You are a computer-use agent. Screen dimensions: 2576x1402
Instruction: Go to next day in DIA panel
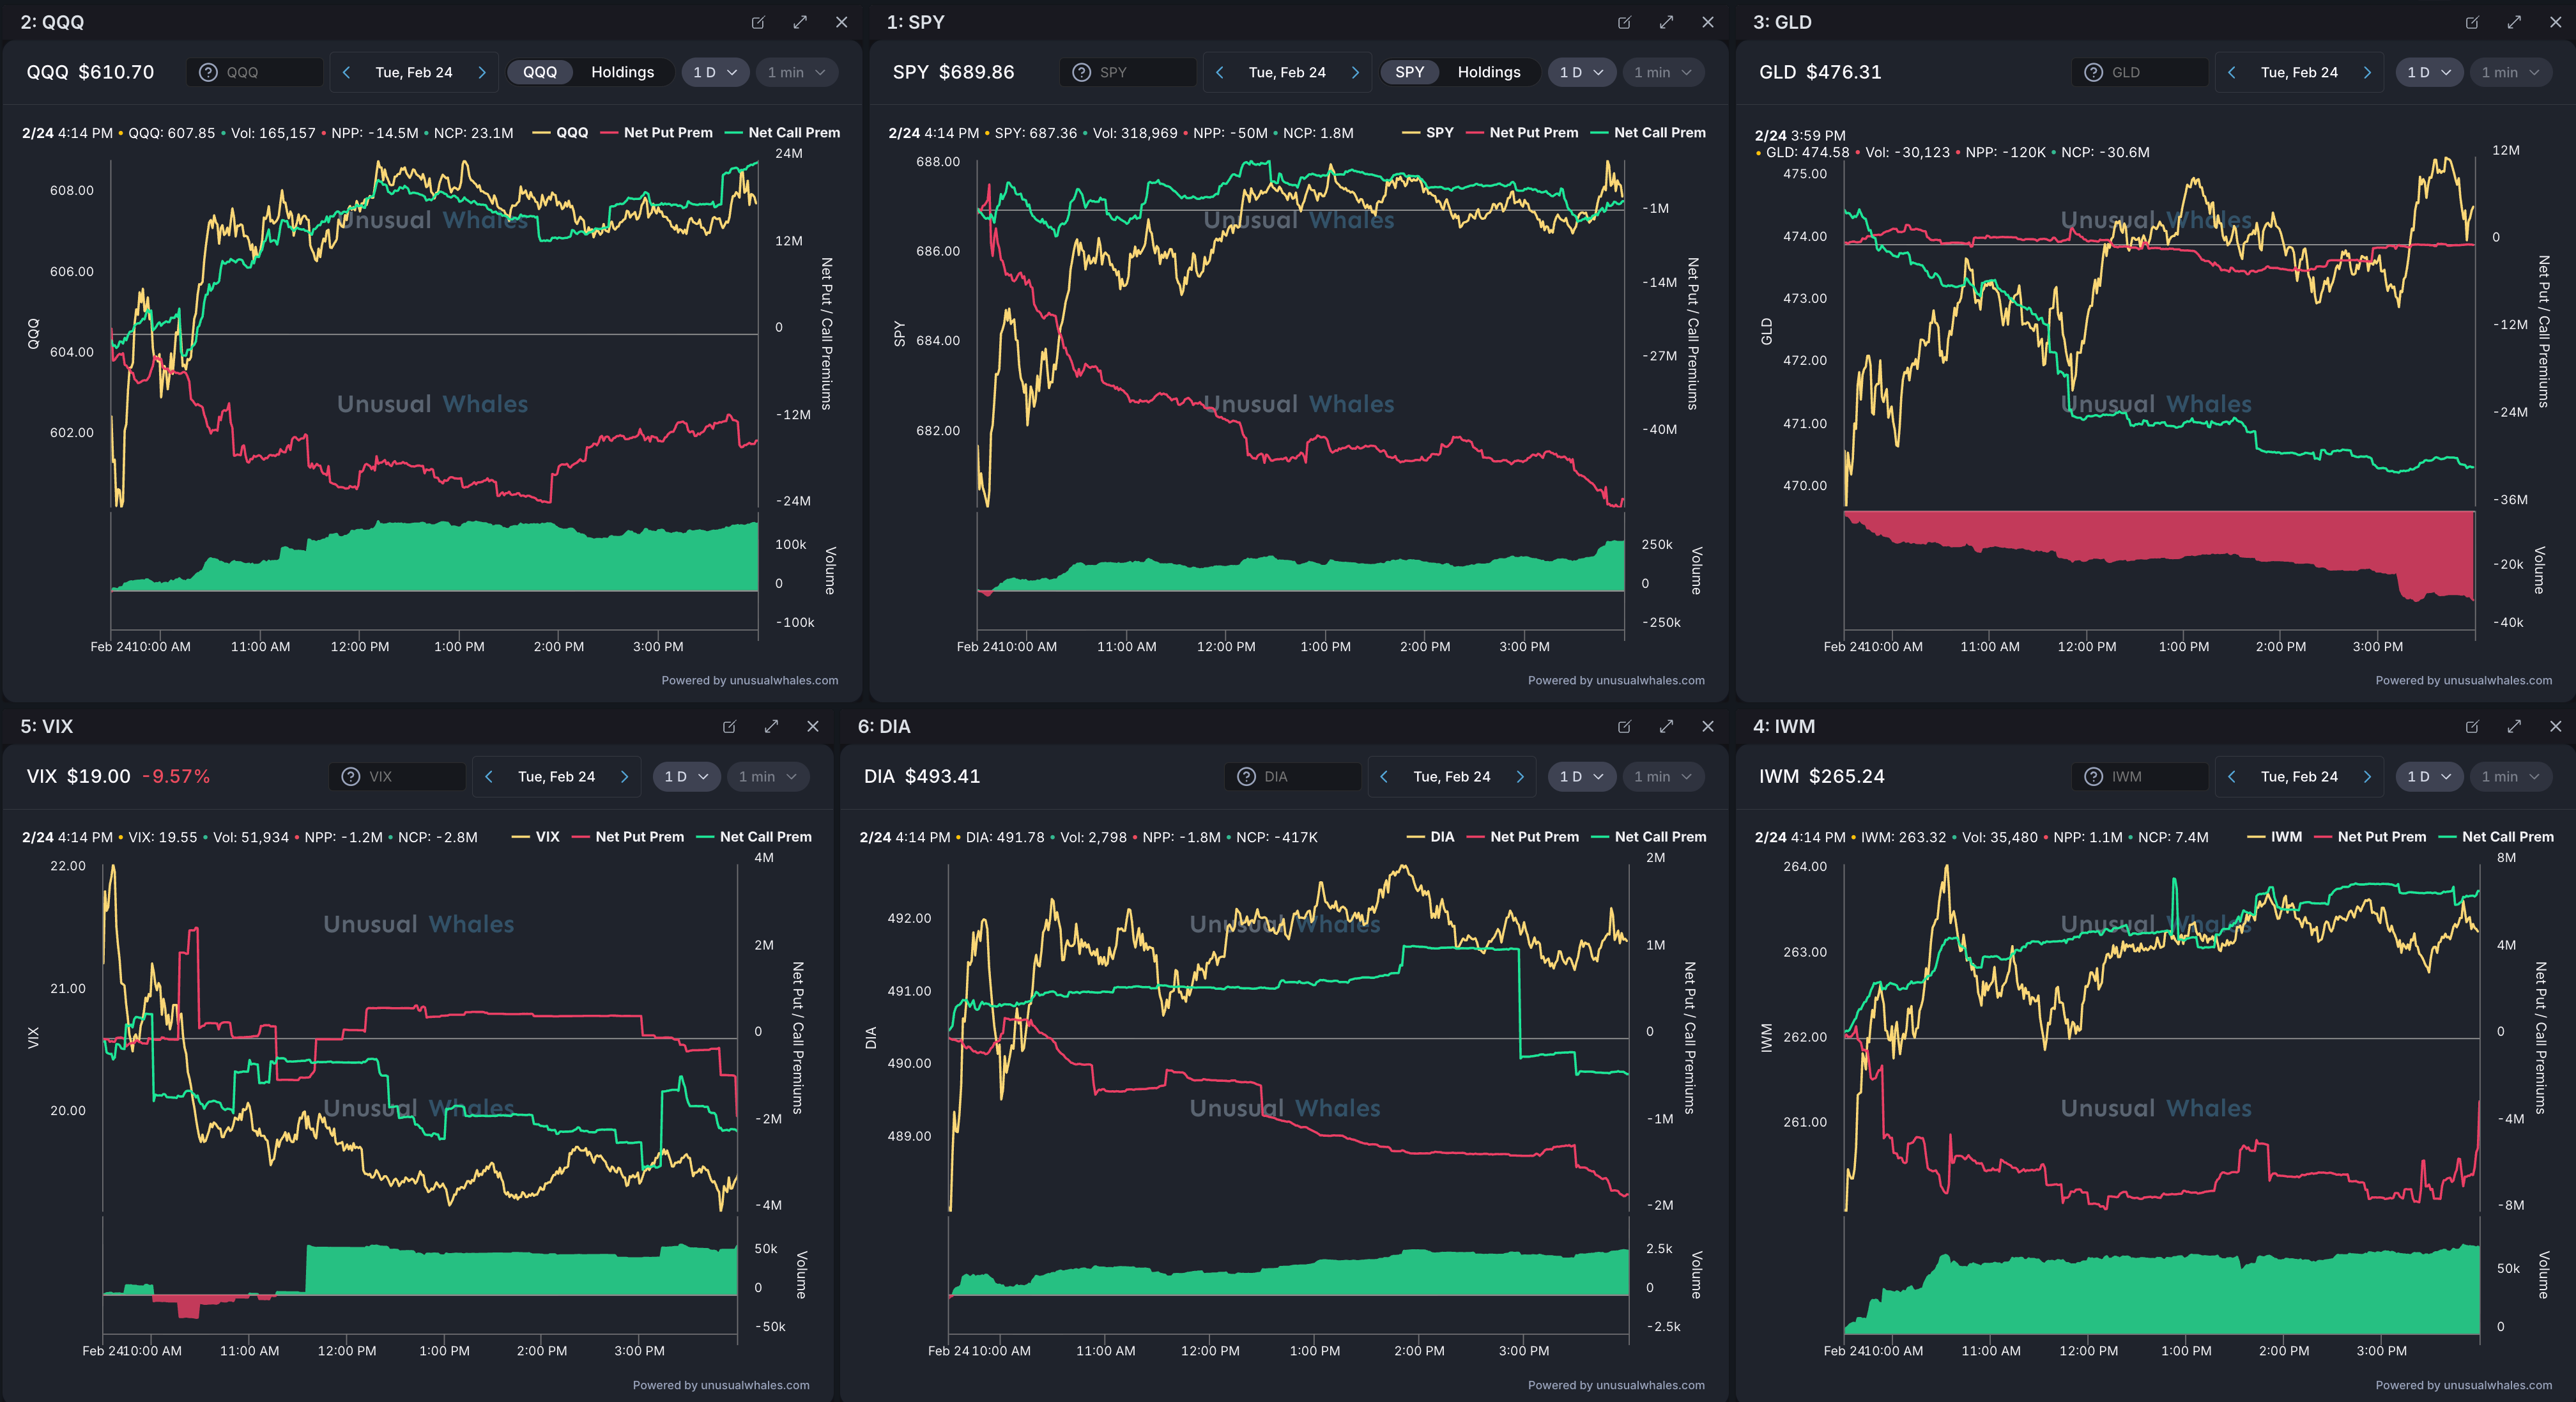1520,776
